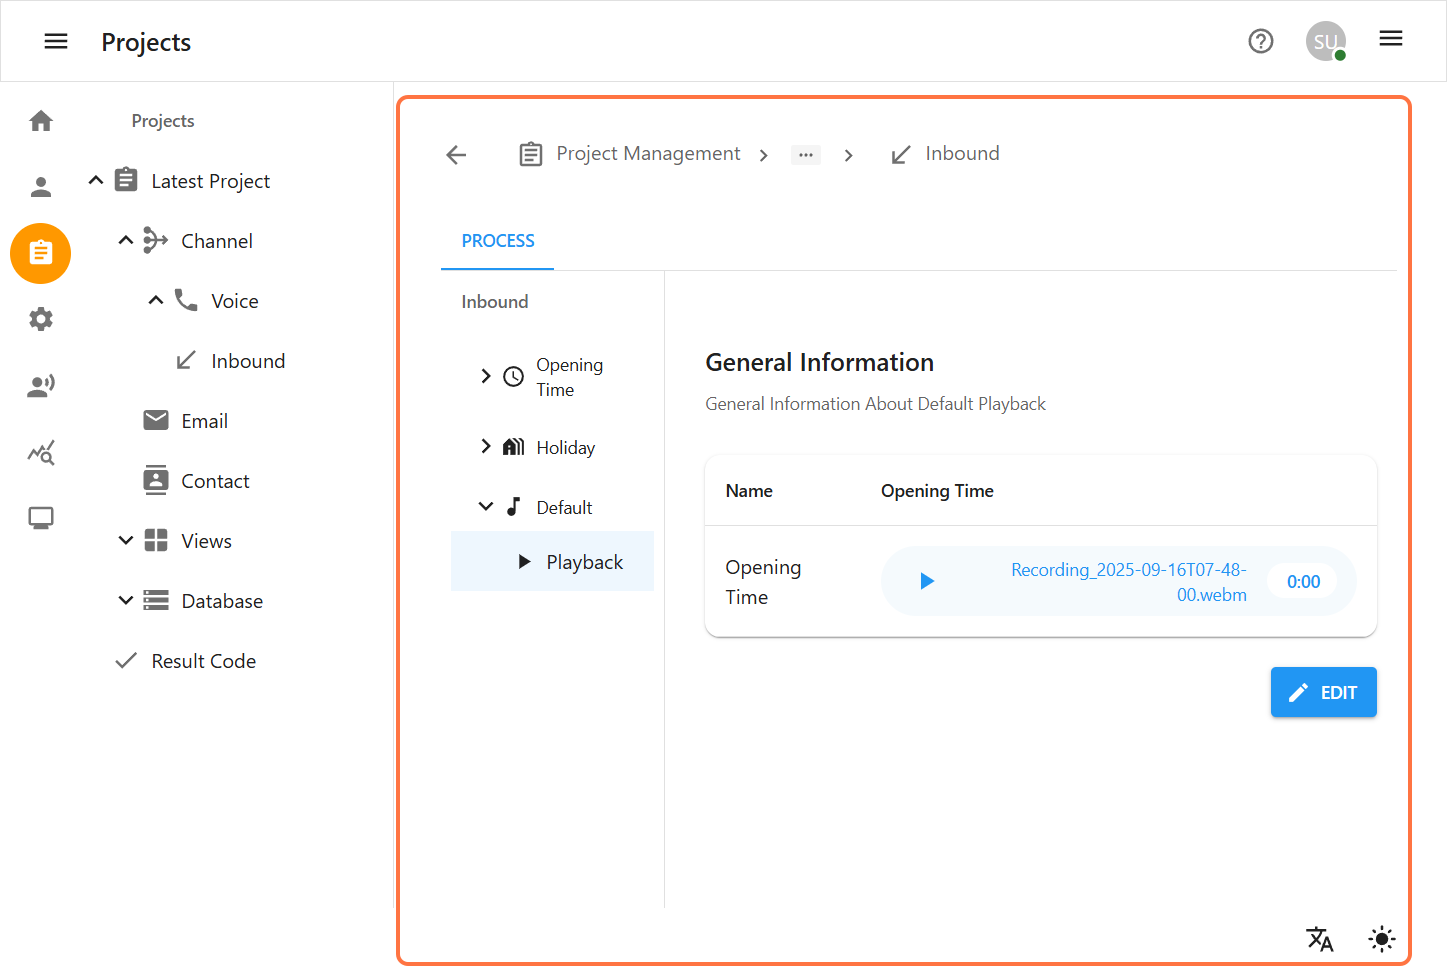Click the analytics chart search icon
Viewport: 1447px width, 970px height.
[41, 453]
